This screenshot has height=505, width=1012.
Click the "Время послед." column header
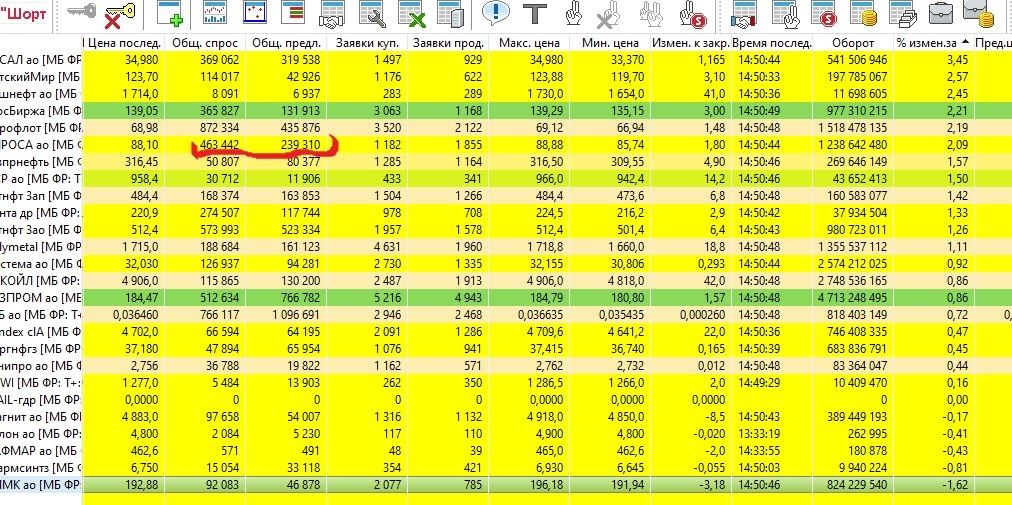[772, 43]
